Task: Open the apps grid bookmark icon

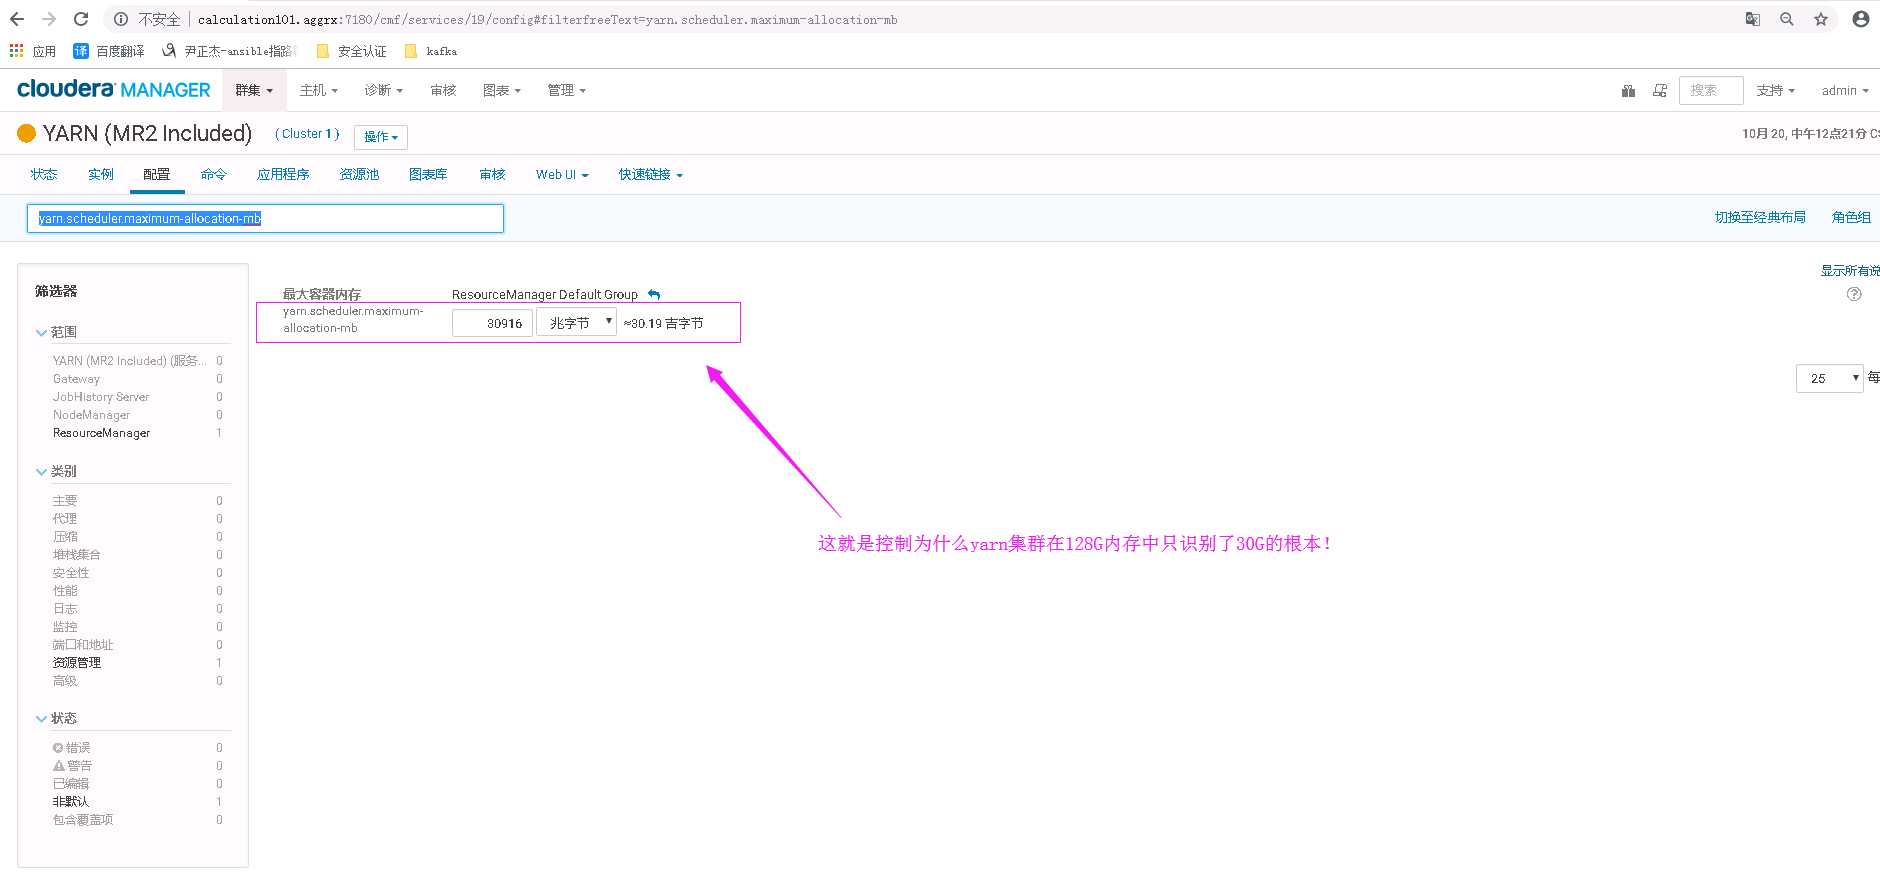Action: (16, 51)
